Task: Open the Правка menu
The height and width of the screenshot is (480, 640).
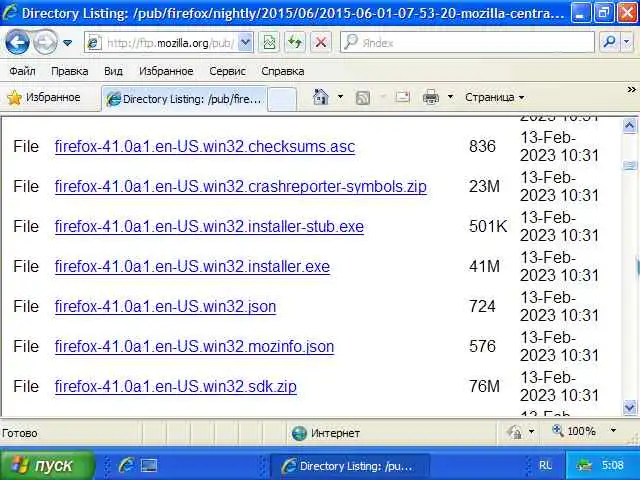Action: (x=70, y=71)
